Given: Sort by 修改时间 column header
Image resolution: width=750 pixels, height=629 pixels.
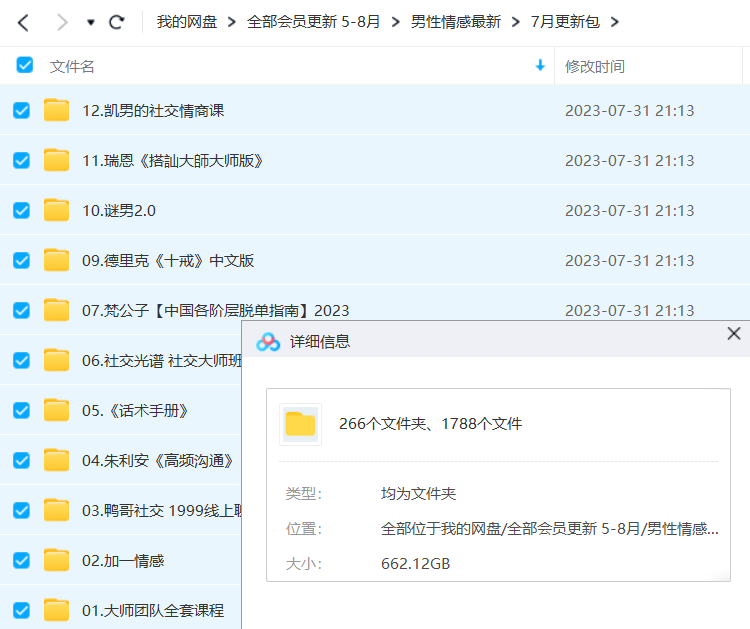Looking at the screenshot, I should (595, 66).
